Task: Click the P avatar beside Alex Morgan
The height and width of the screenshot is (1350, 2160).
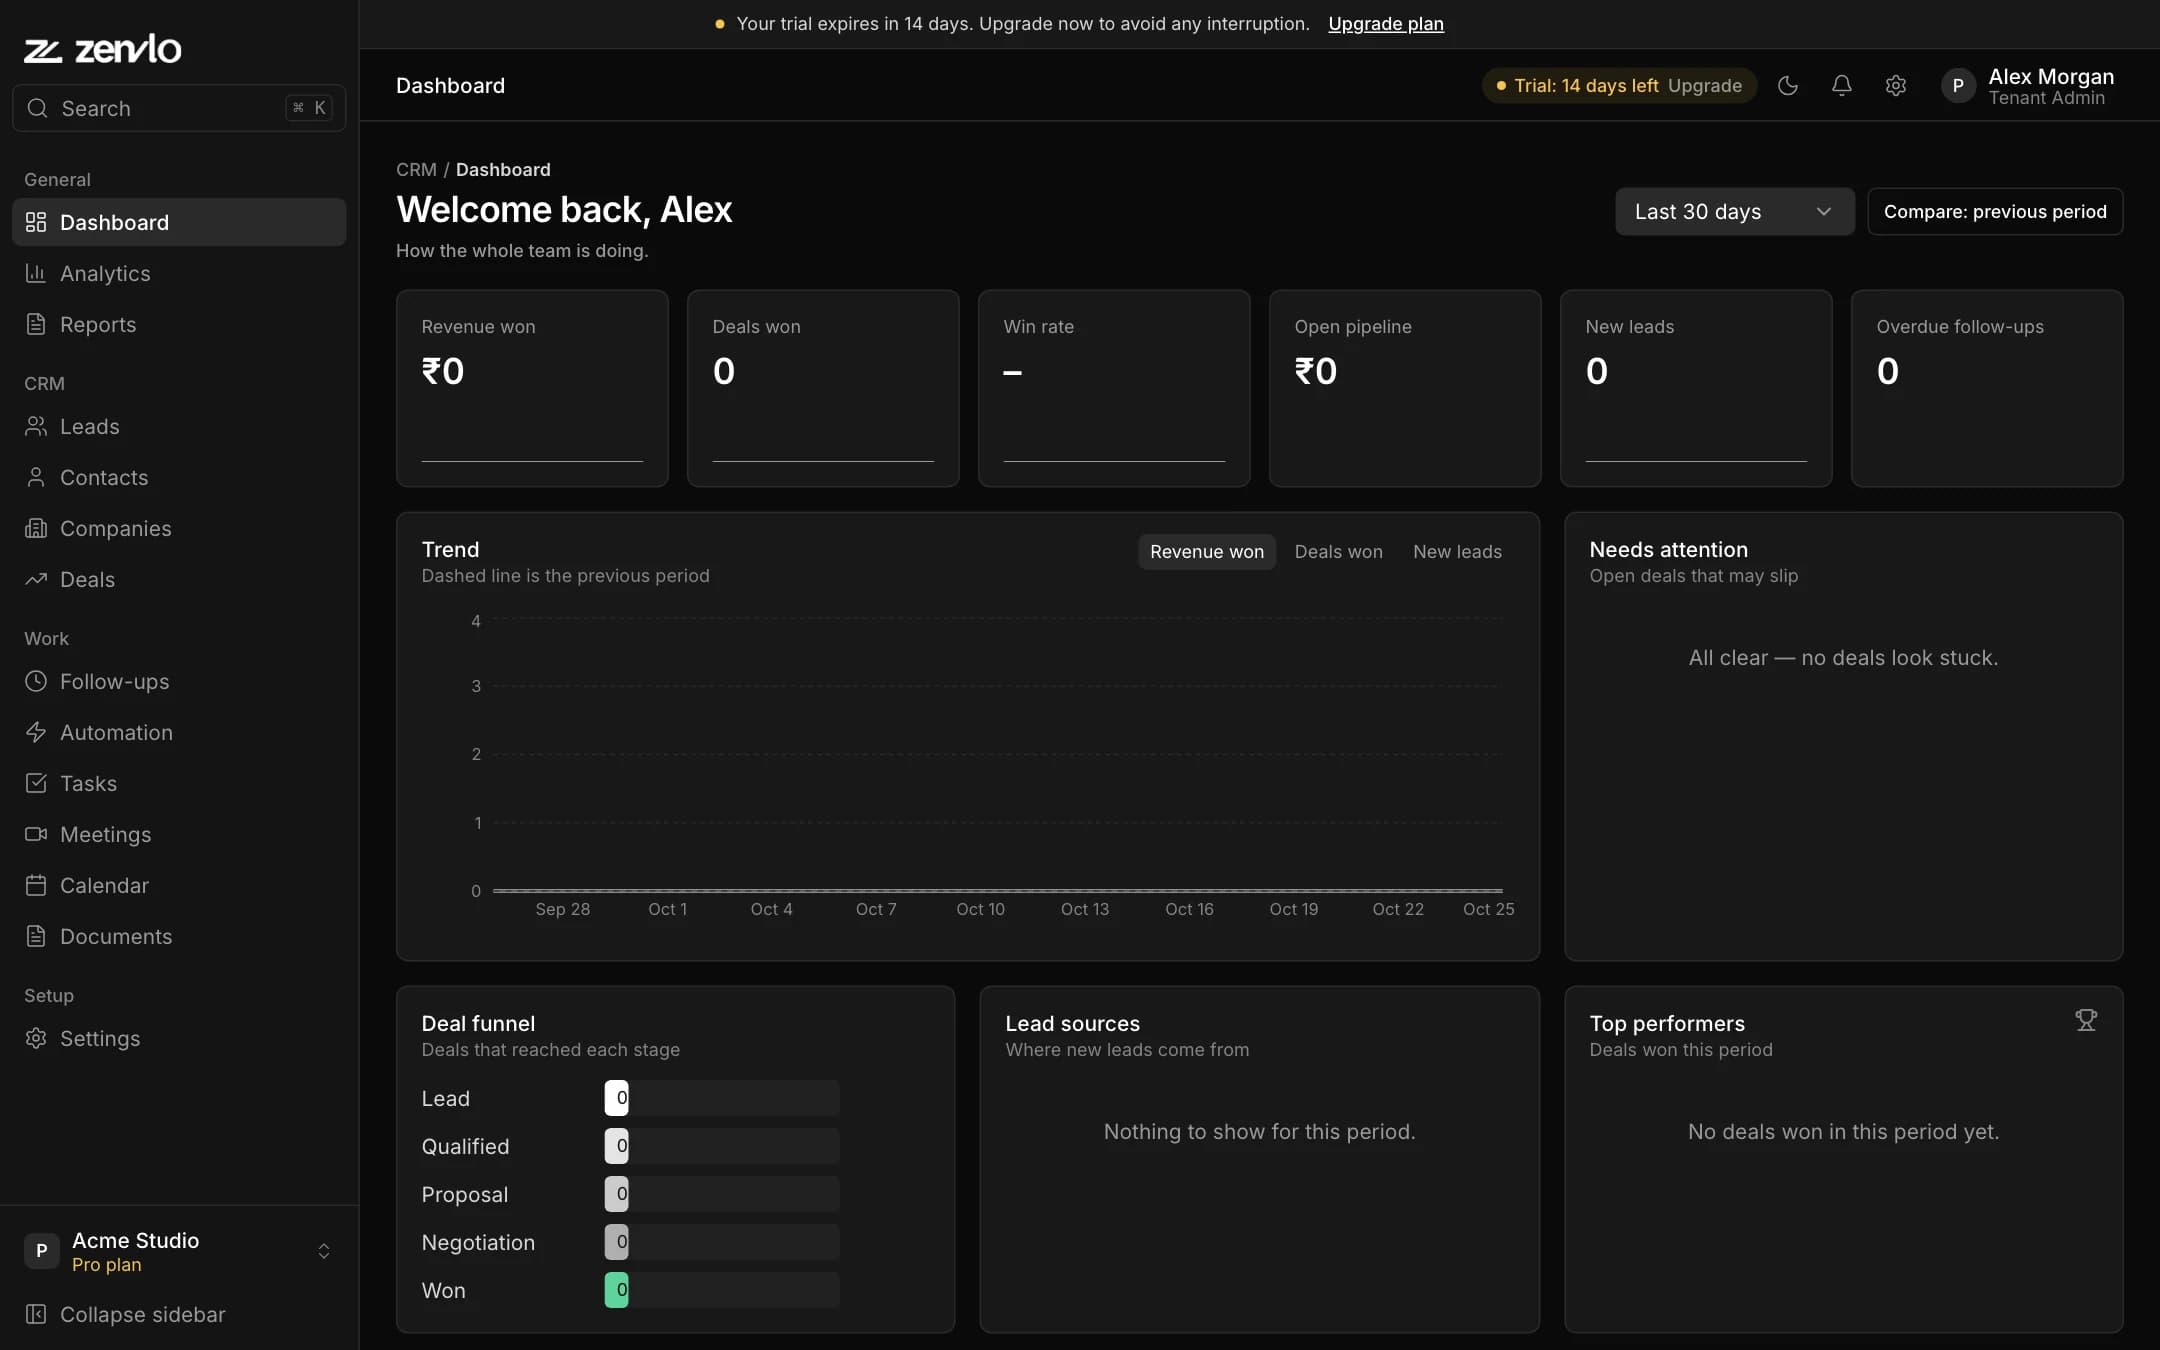Action: [x=1958, y=86]
